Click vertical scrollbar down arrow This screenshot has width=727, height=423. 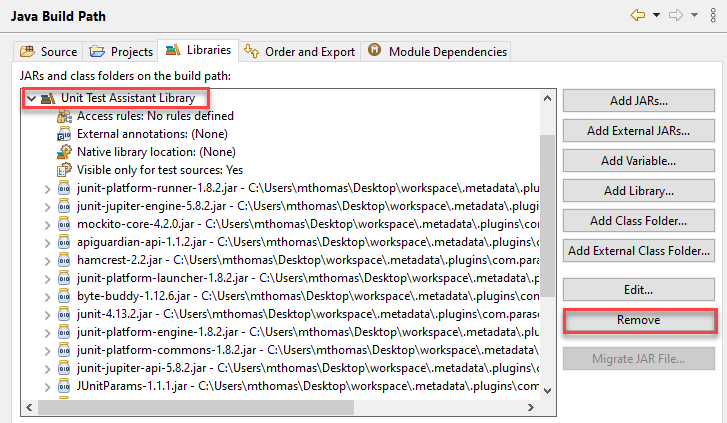click(548, 391)
